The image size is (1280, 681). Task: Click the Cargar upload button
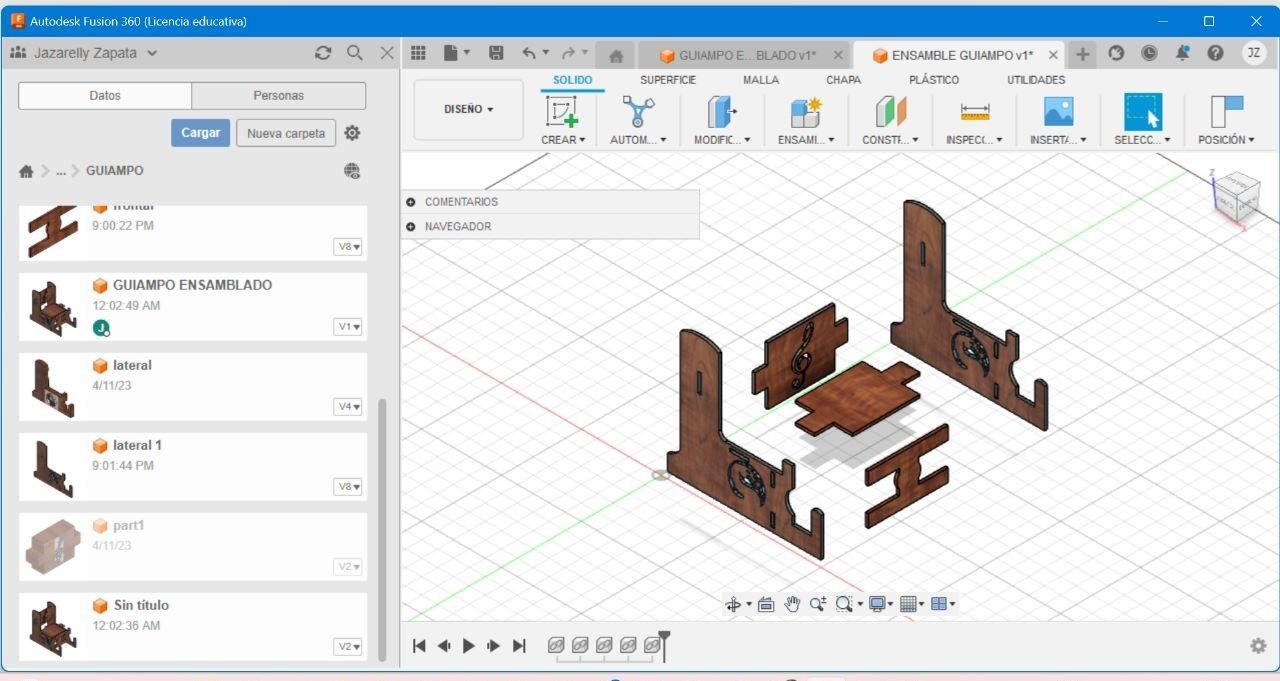[x=200, y=133]
